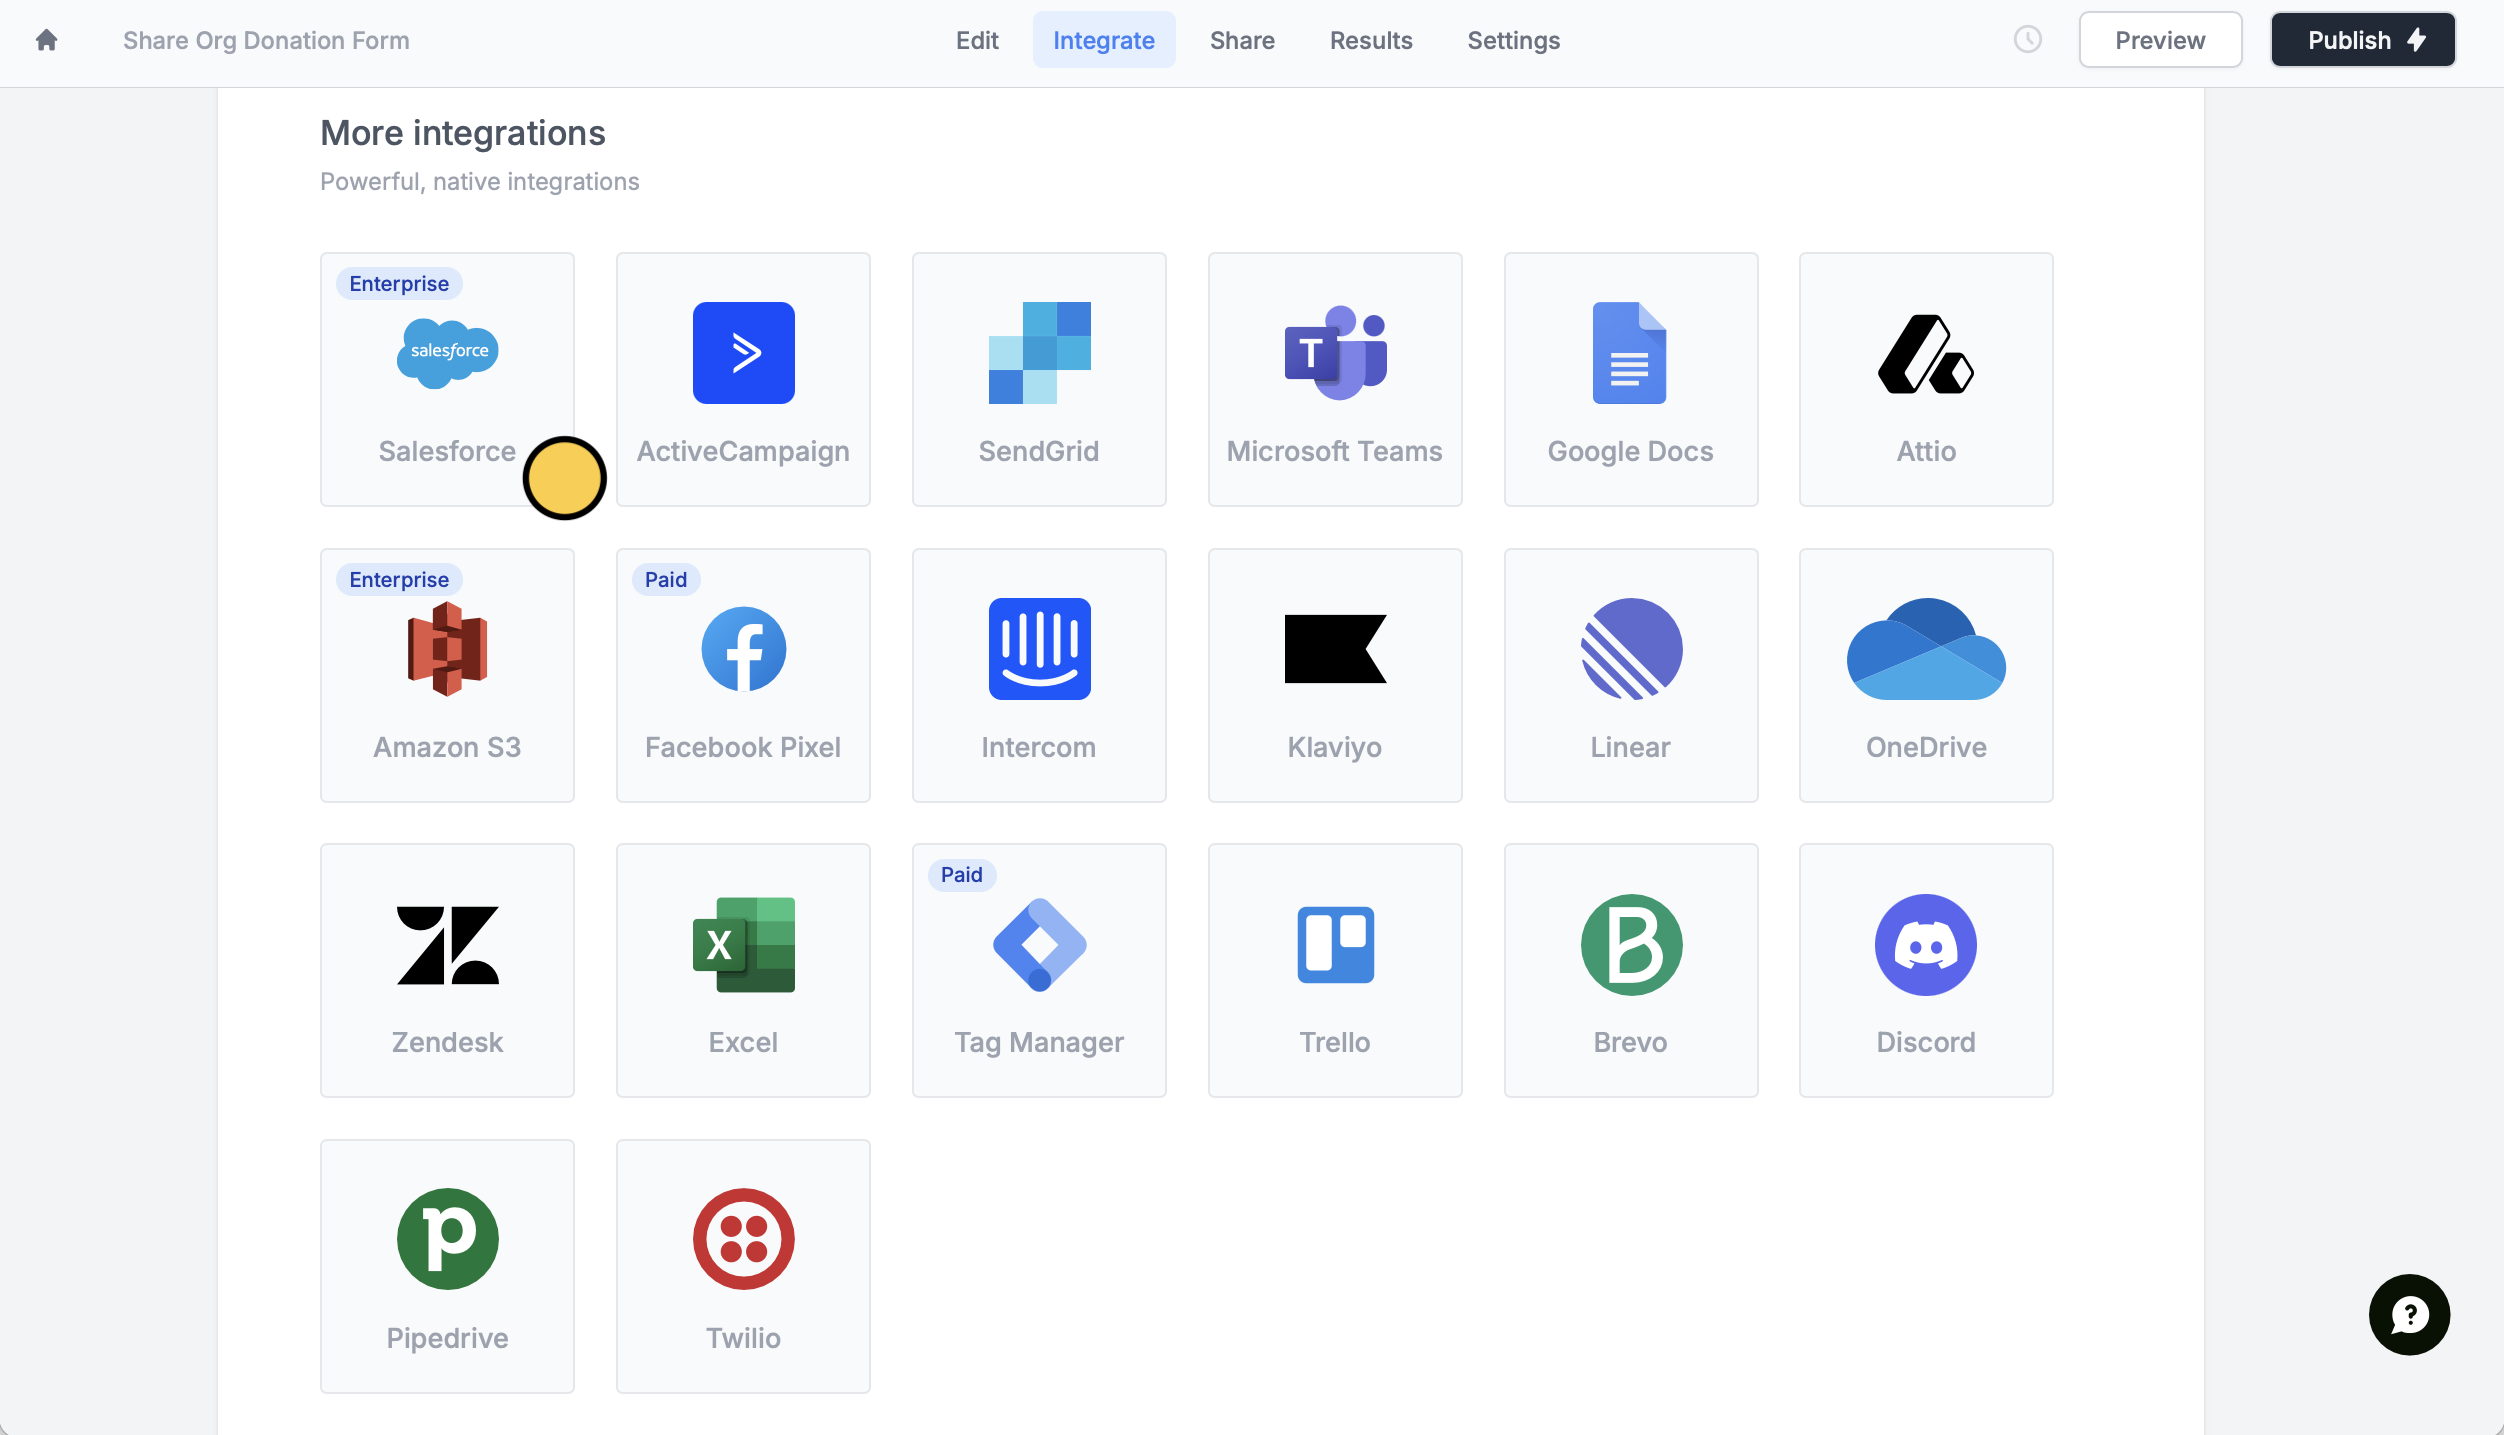Click Paid badge on Facebook Pixel card
Screen dimensions: 2504x1435
coord(666,580)
